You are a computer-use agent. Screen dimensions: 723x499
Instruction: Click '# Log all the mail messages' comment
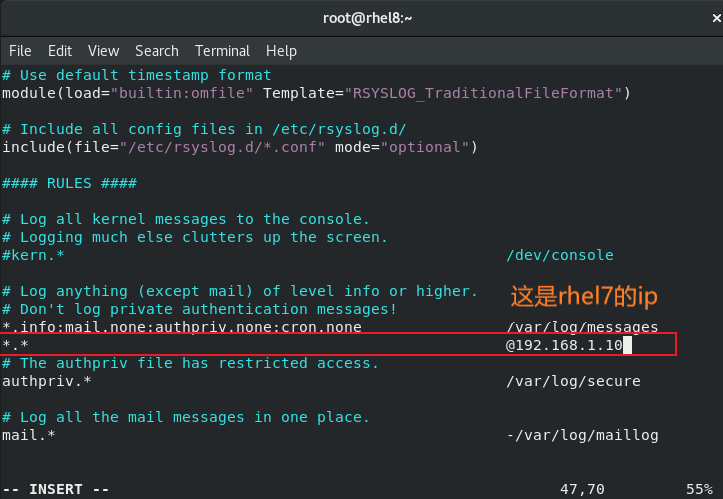pos(186,417)
